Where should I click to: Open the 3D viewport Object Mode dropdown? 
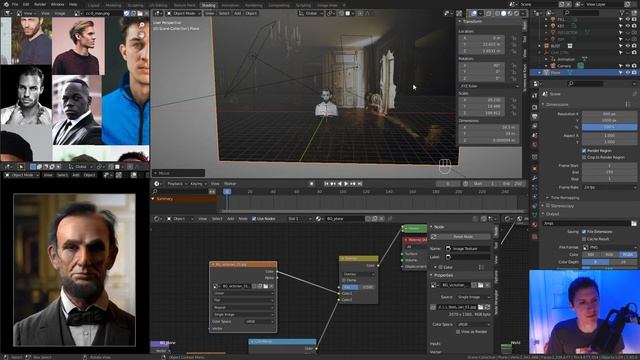[184, 13]
